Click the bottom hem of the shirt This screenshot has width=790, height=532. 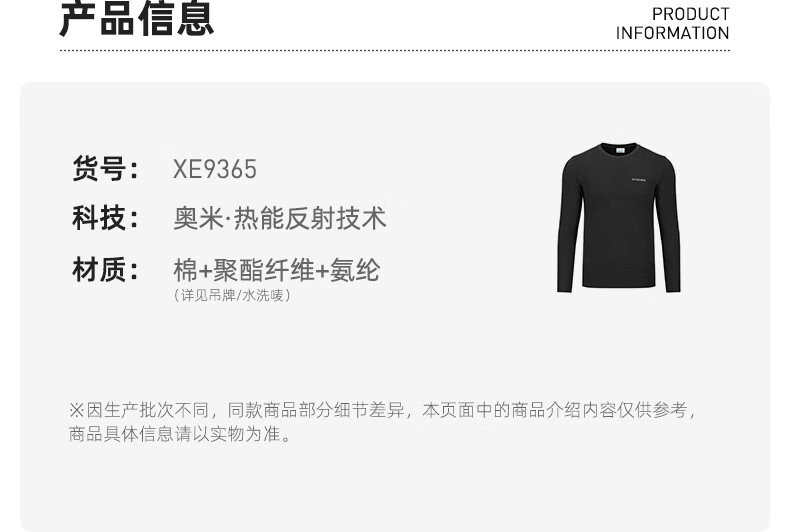(619, 284)
